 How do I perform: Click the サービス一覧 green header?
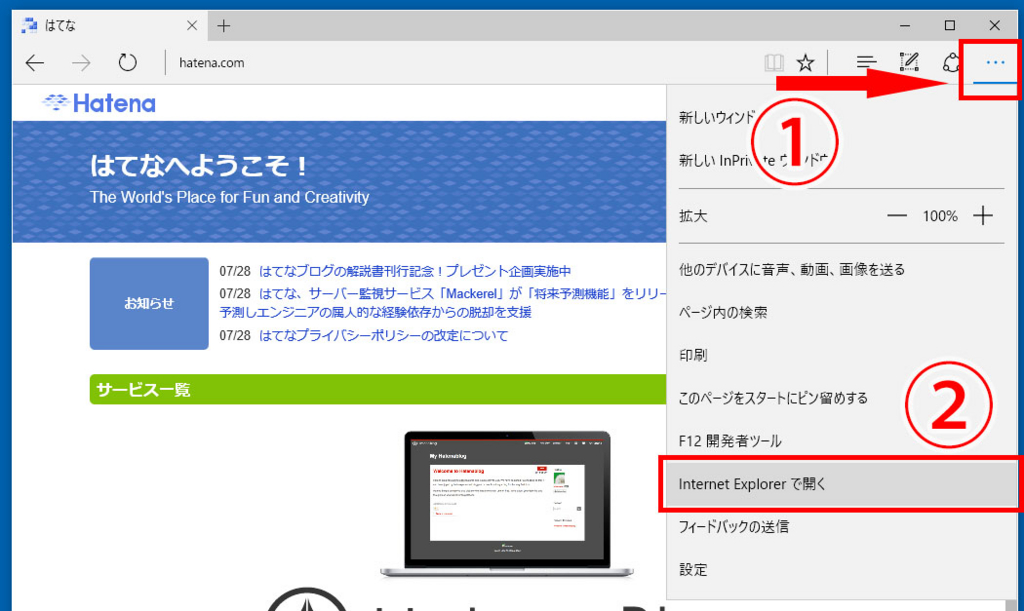pos(377,390)
